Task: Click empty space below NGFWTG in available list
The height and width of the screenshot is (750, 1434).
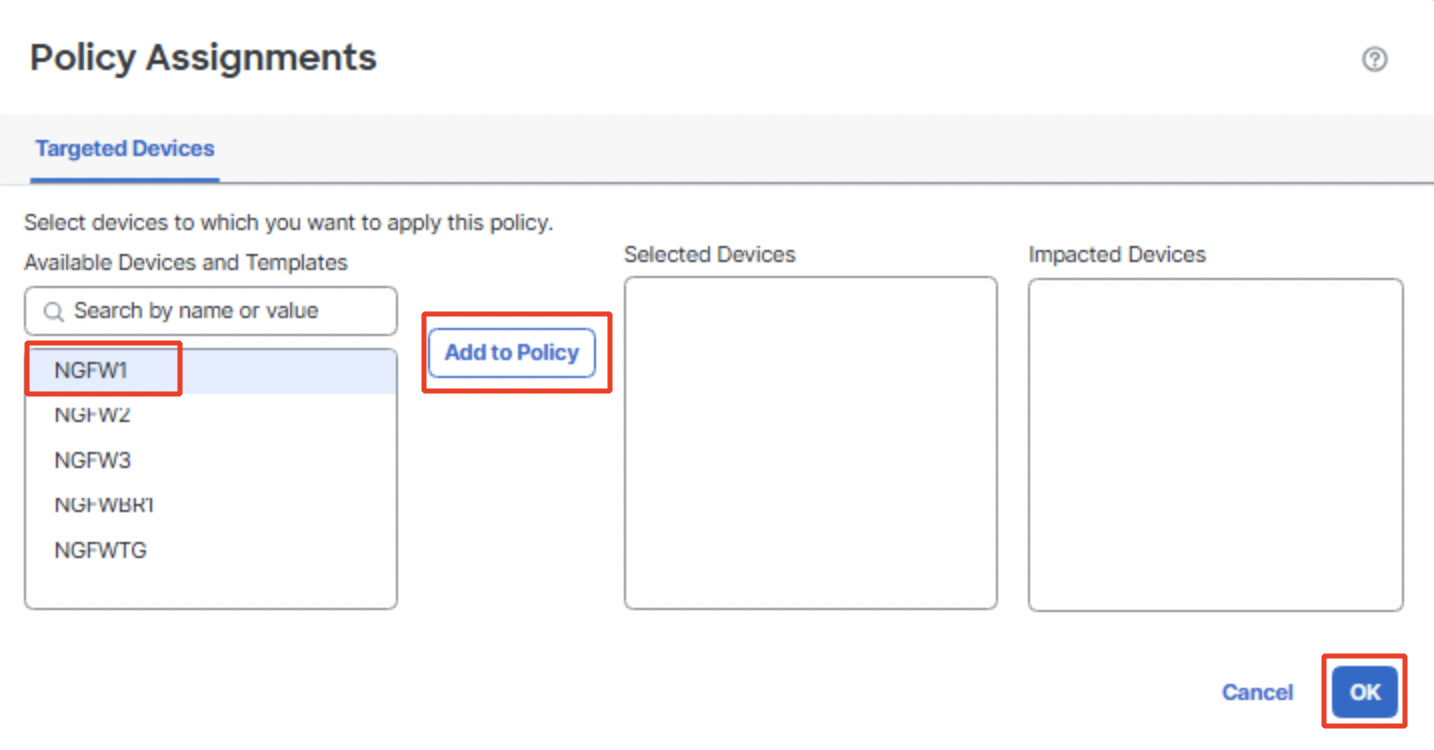Action: click(210, 586)
